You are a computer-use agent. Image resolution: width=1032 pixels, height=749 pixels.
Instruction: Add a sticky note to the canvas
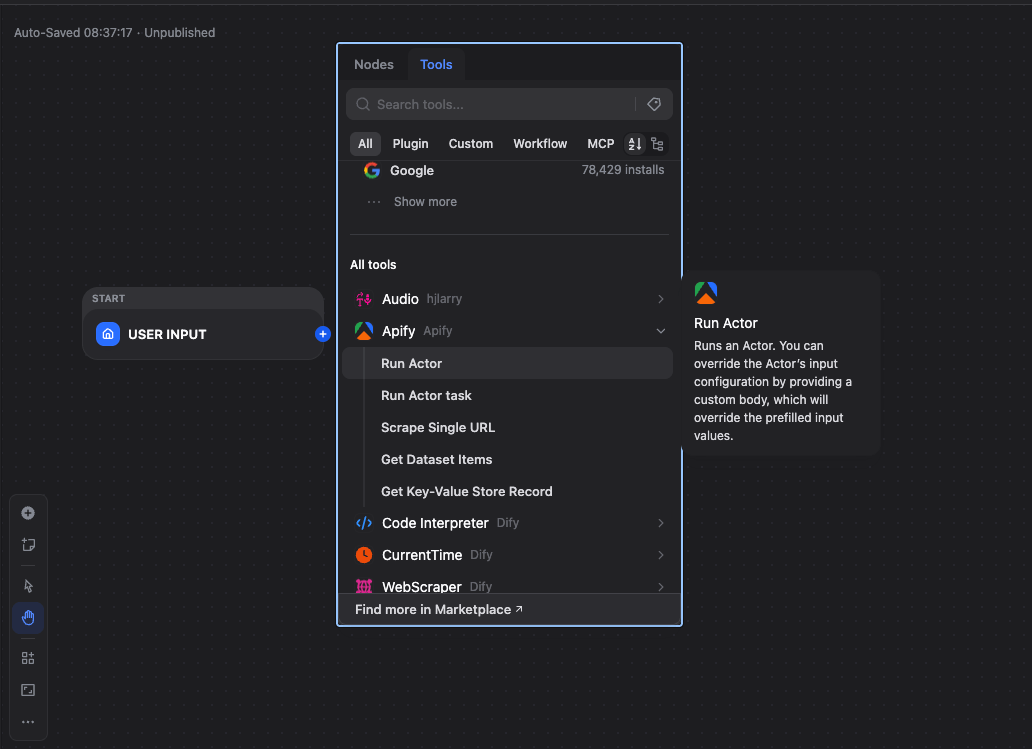(28, 544)
